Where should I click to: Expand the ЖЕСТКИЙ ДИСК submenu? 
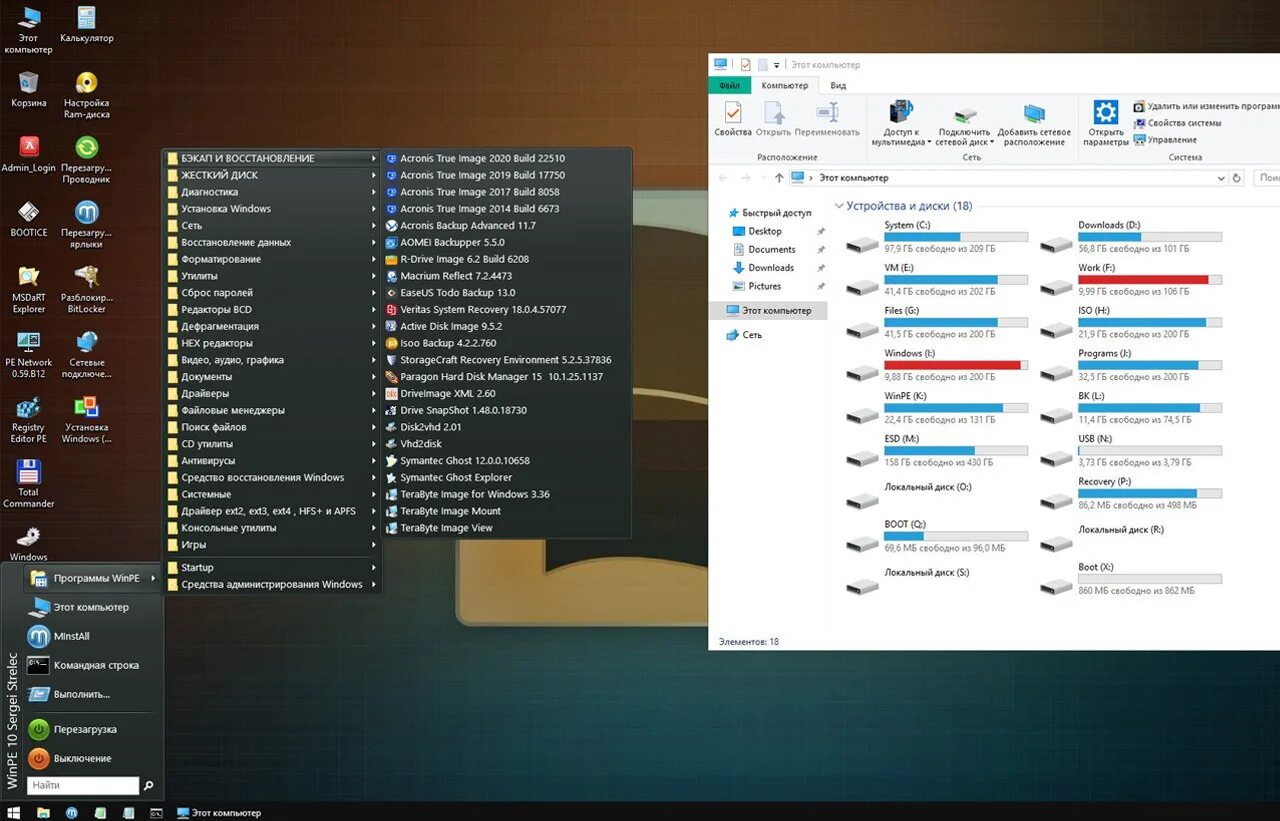point(272,175)
